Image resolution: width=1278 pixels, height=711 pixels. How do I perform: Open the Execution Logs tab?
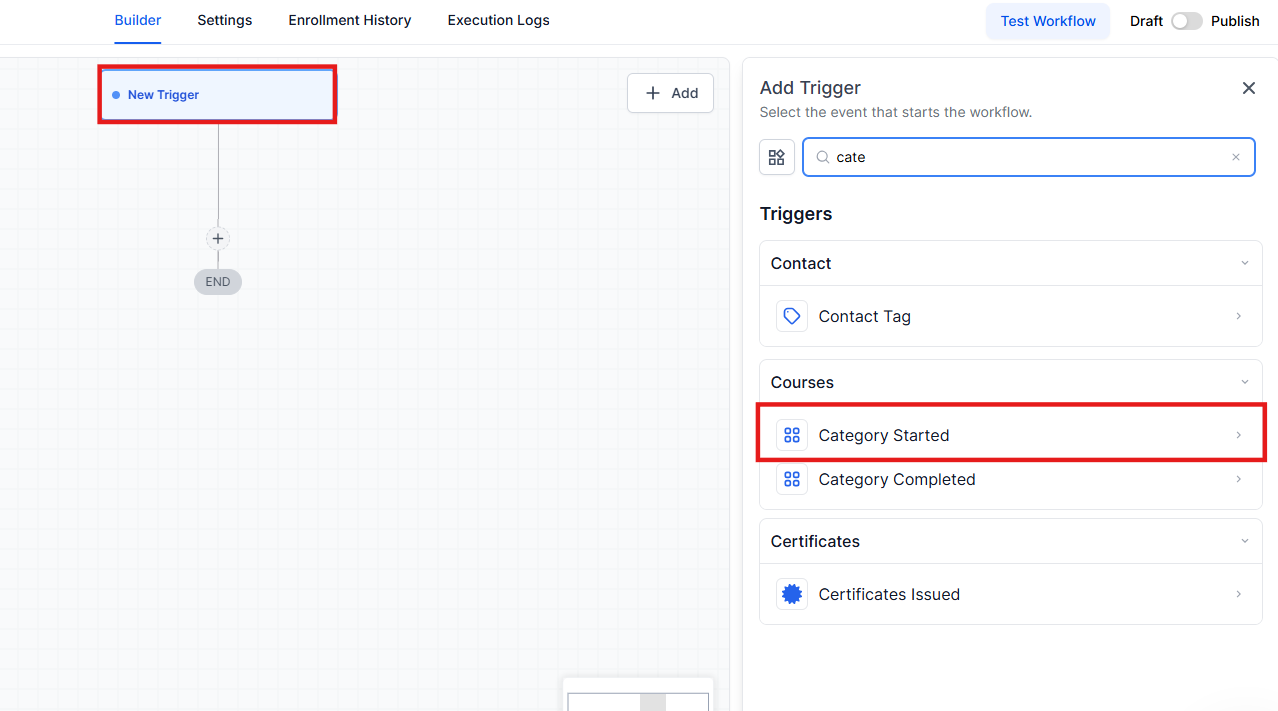[498, 20]
